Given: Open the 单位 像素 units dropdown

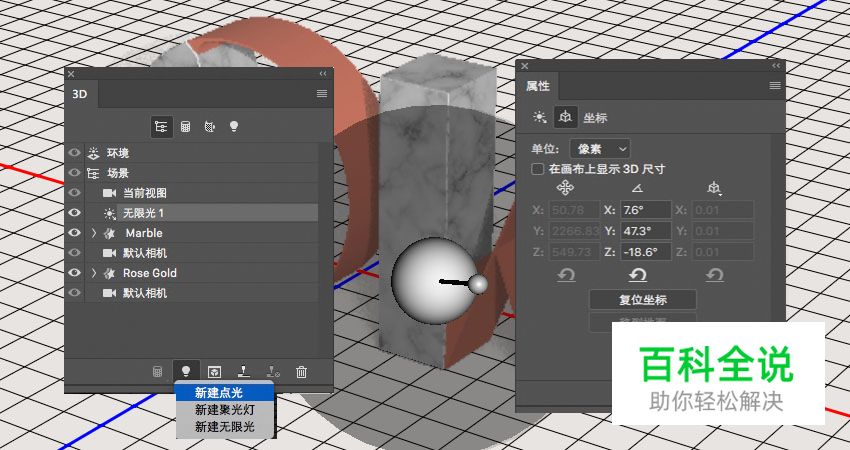Looking at the screenshot, I should point(594,148).
